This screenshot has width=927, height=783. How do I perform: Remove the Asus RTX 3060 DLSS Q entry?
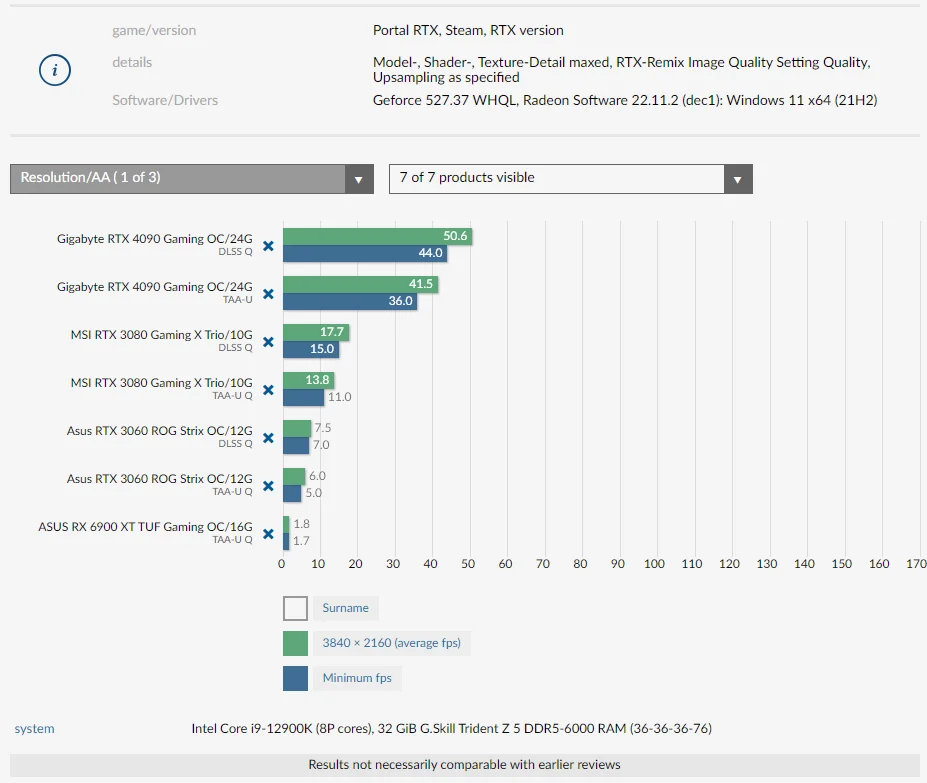(x=268, y=438)
